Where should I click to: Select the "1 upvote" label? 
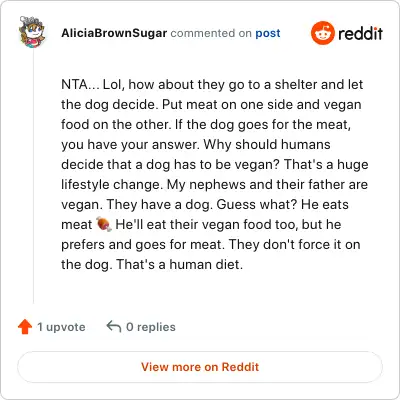[x=61, y=327]
